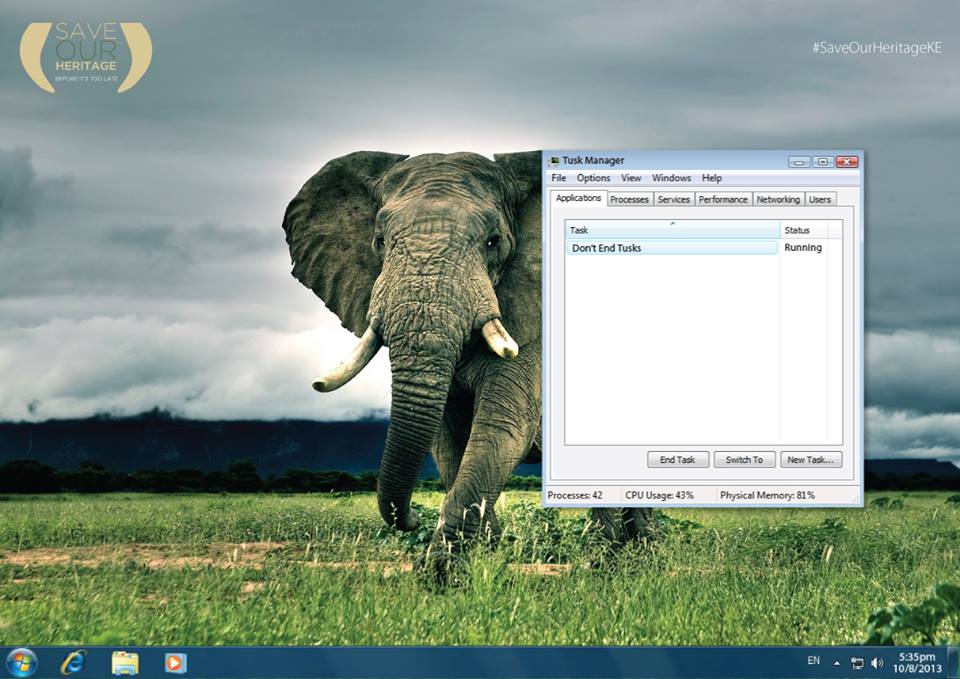Sort list by Status column header

coord(804,230)
